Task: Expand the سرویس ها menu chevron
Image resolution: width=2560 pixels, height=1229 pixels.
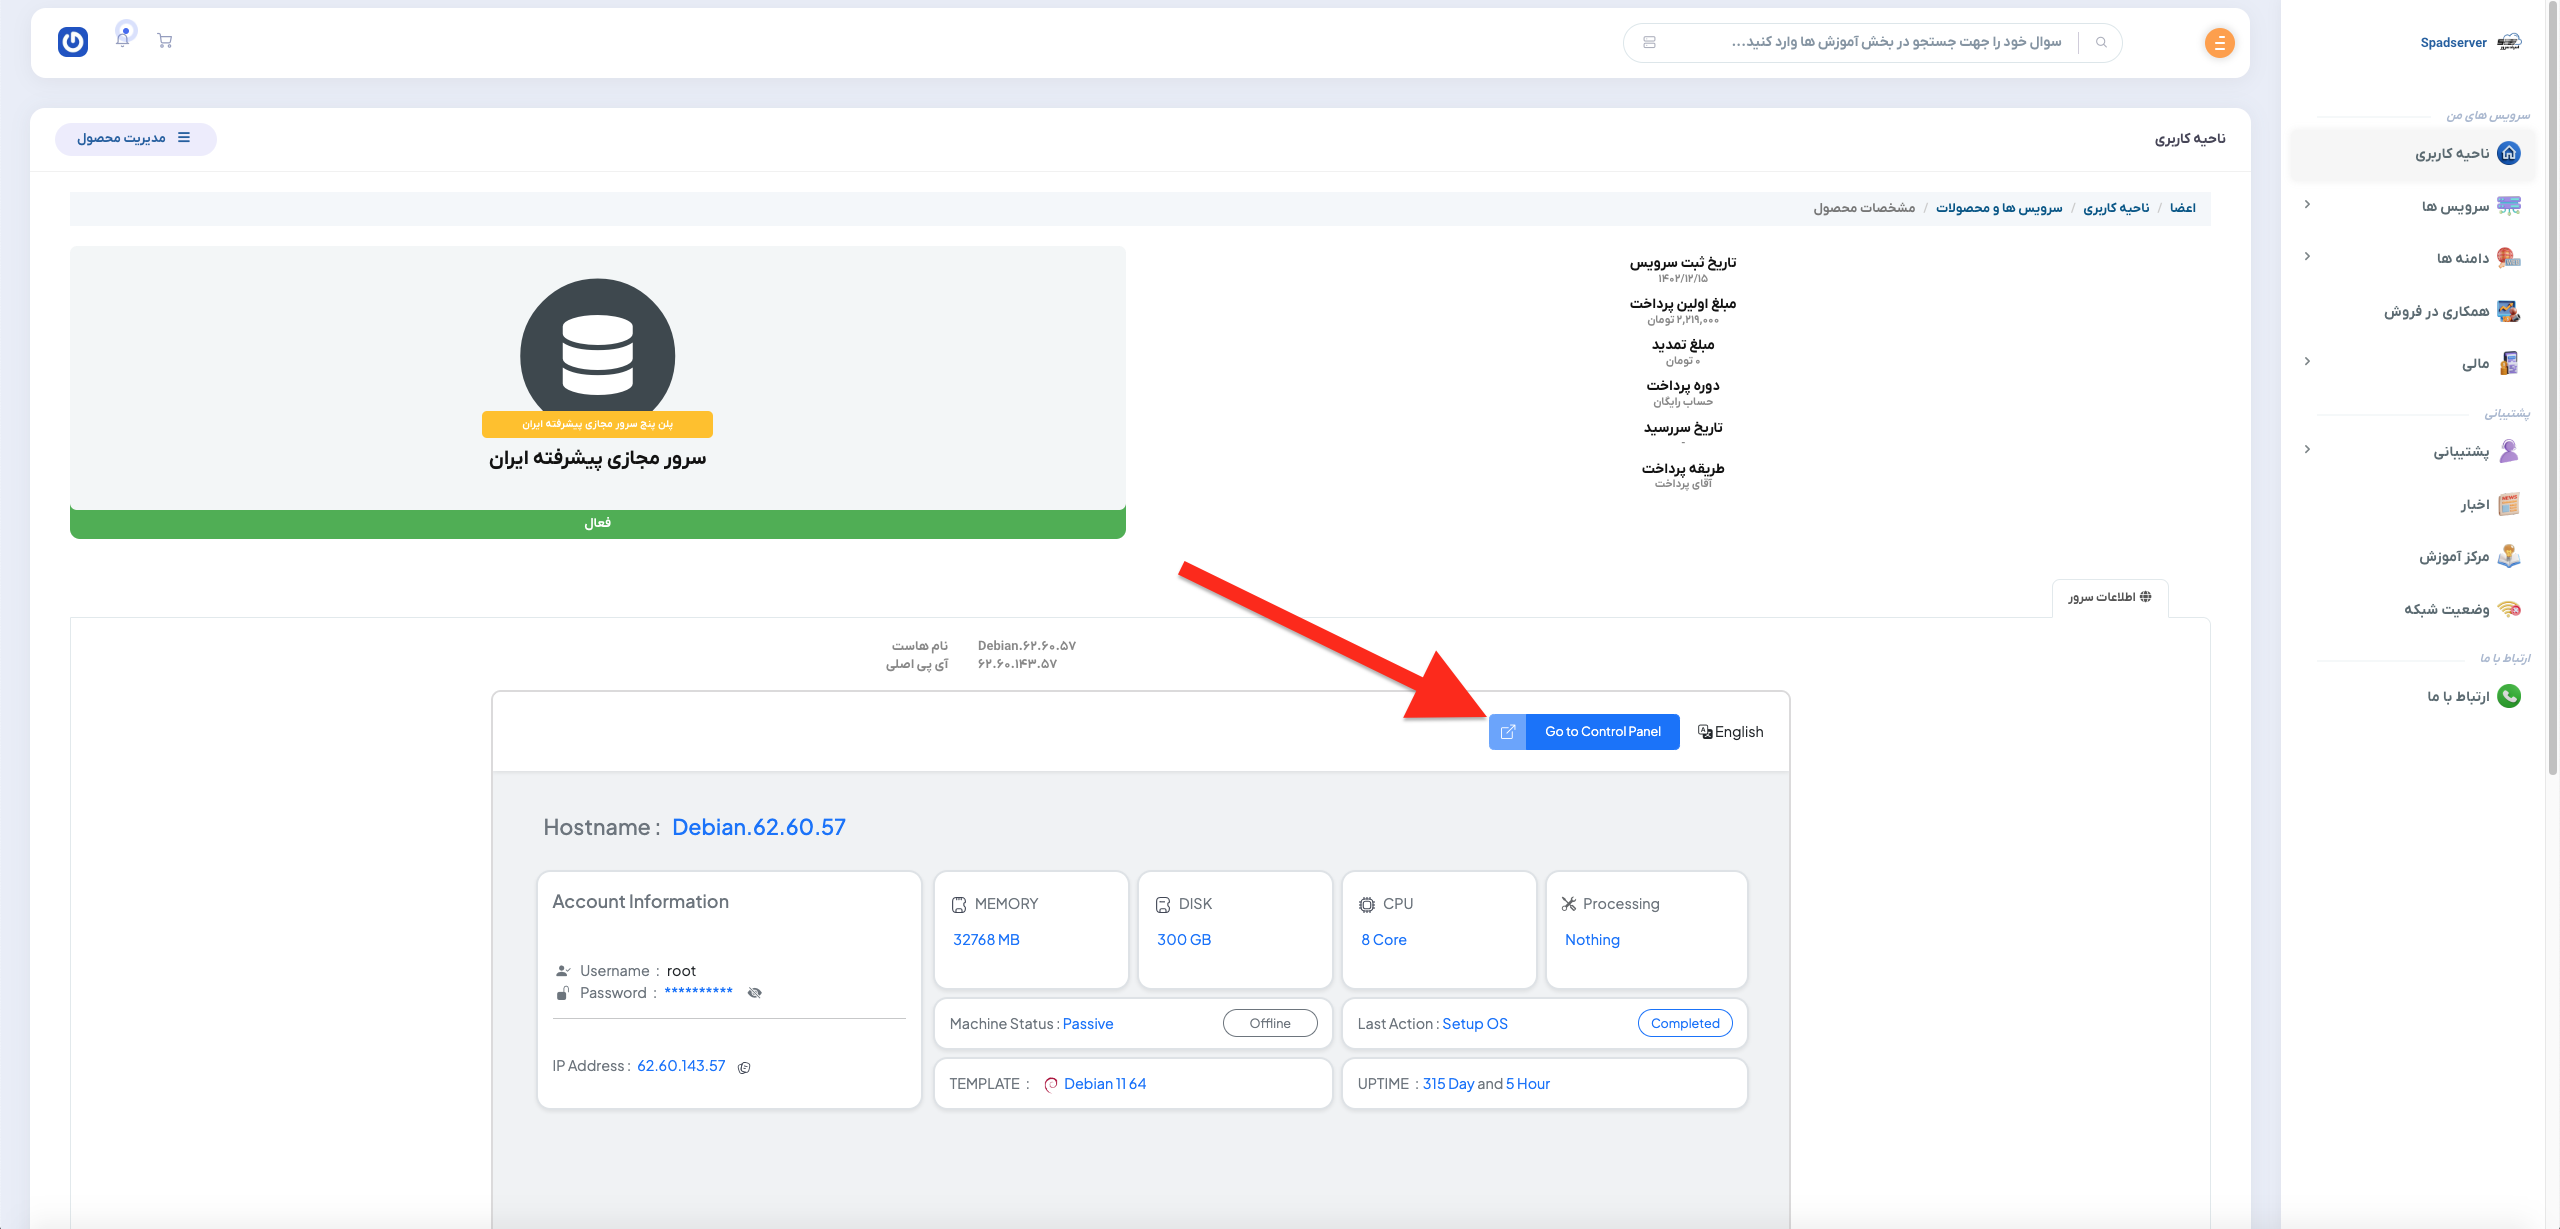Action: (2307, 204)
